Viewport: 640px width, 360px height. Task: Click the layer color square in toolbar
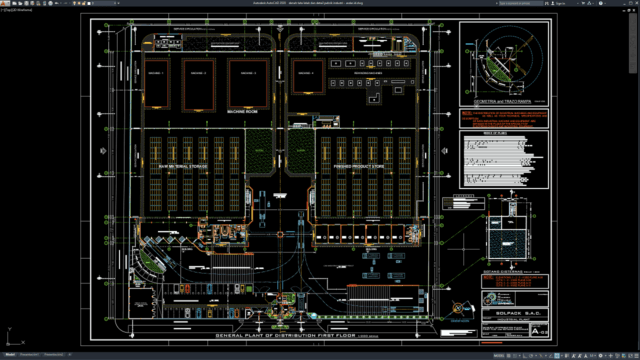coord(89,3)
